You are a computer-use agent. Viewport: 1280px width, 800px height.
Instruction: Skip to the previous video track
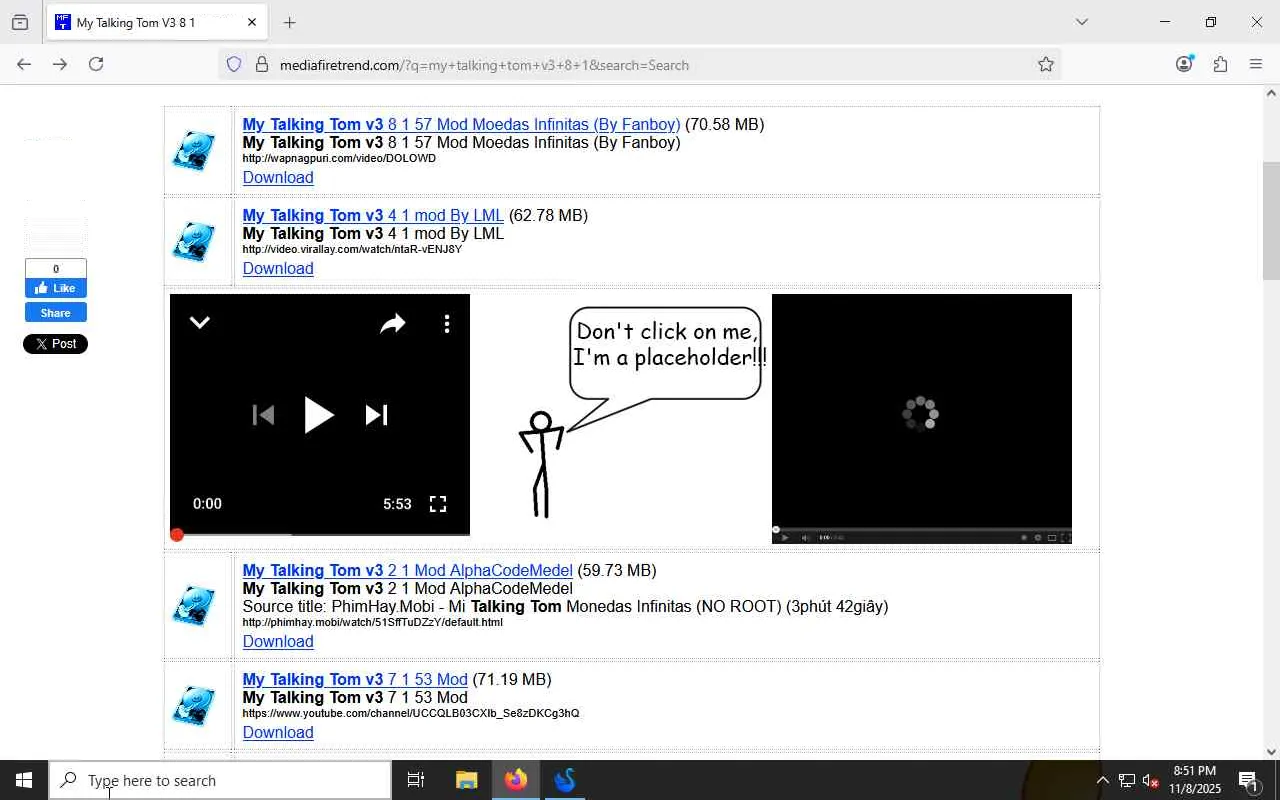[263, 415]
